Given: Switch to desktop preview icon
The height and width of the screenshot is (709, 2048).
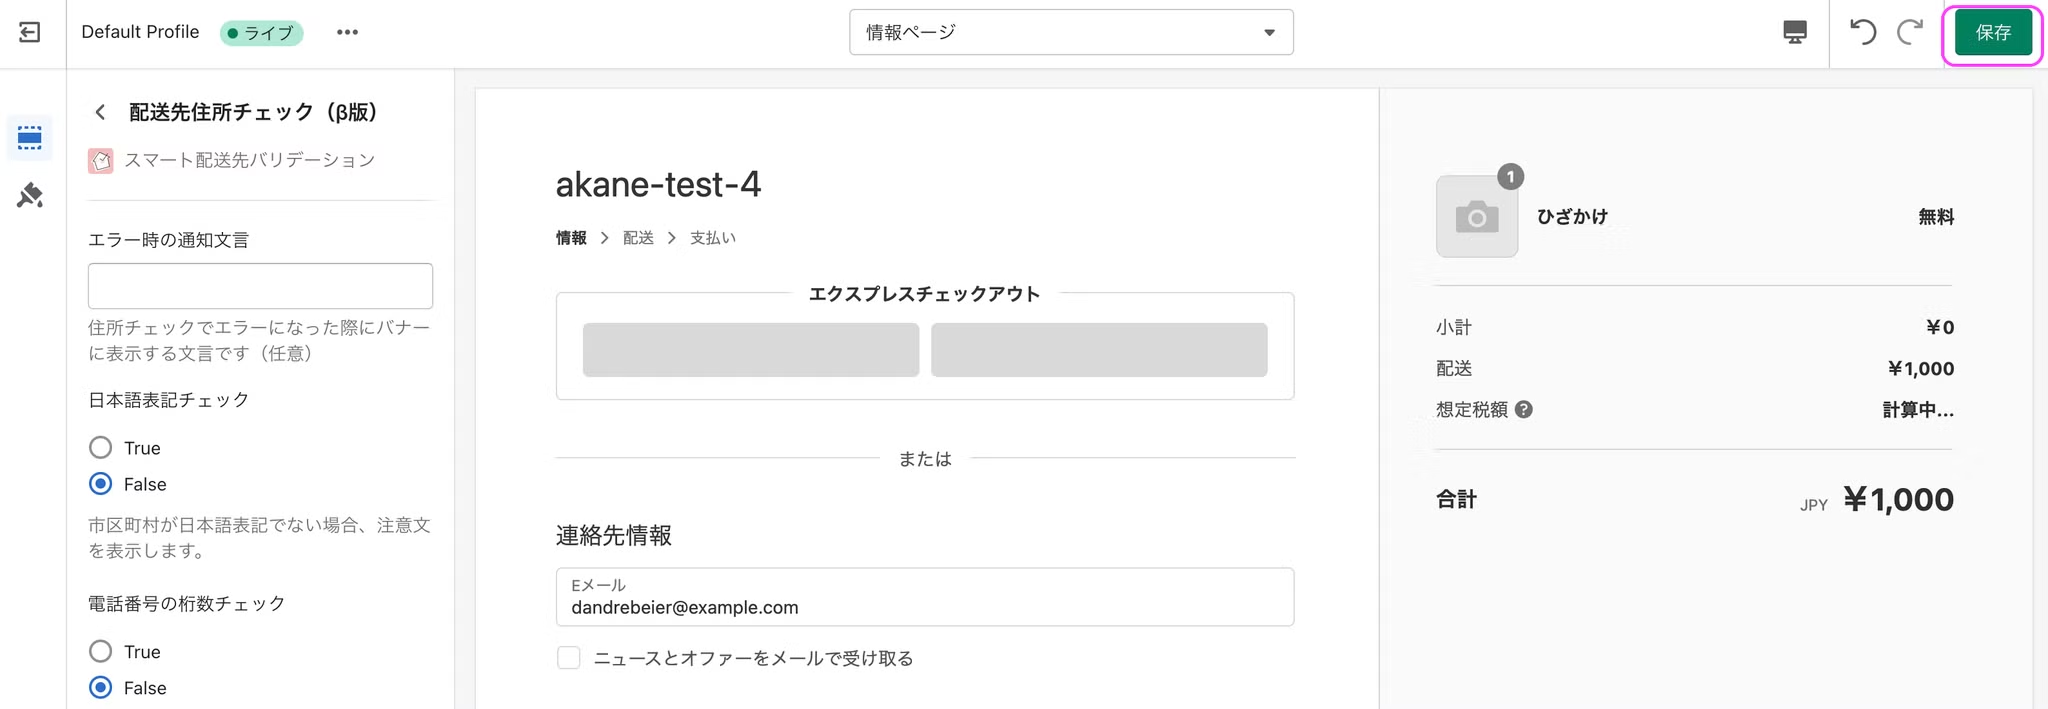Looking at the screenshot, I should (x=1795, y=33).
